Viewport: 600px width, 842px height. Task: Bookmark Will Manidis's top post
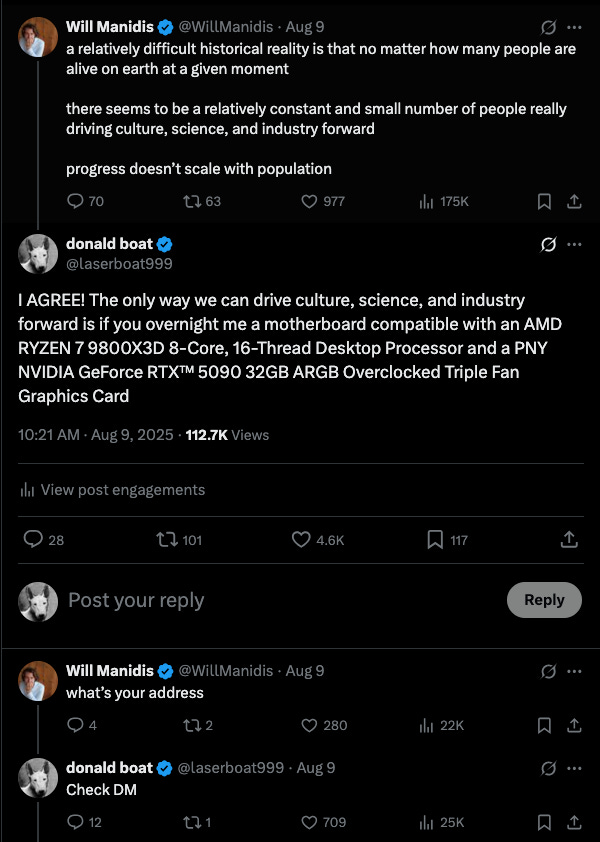(544, 201)
